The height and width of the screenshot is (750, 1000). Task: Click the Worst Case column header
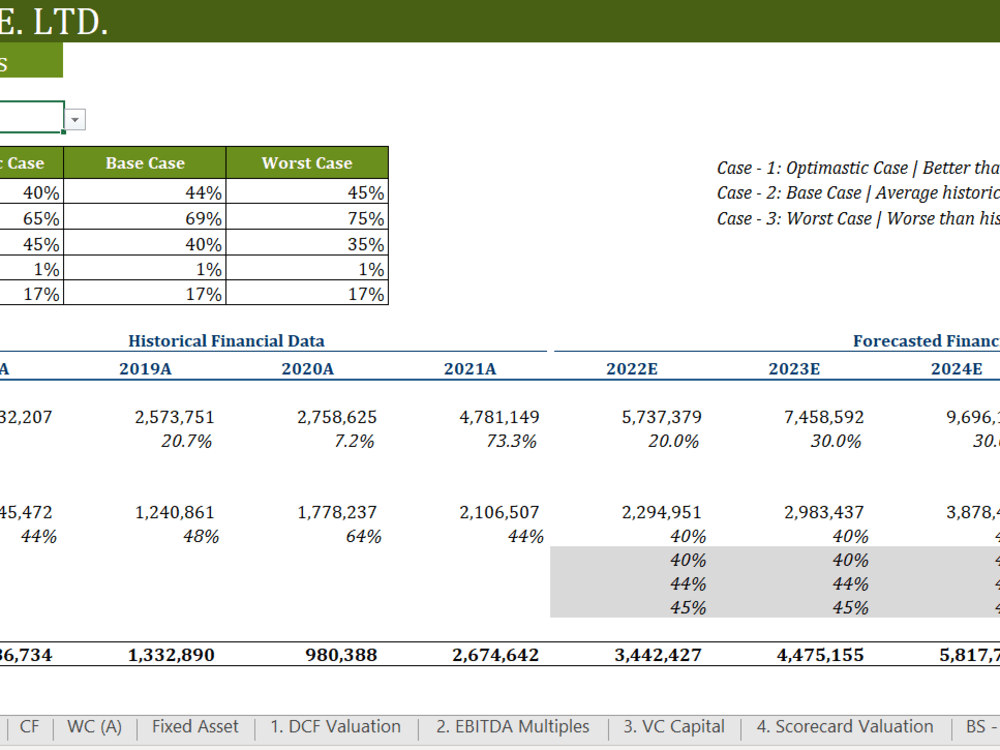tap(307, 163)
